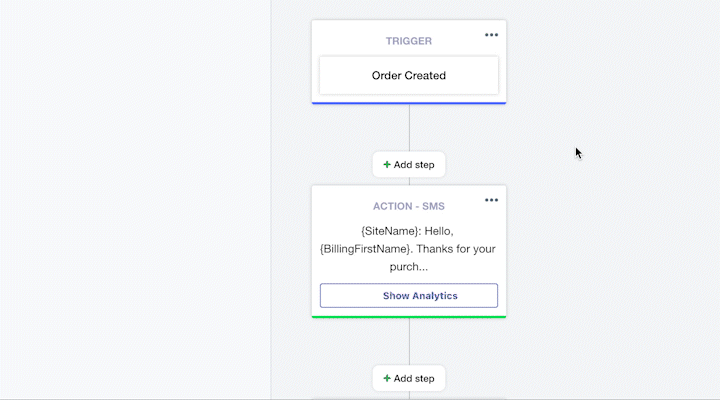Click {BillingFirstName} placeholder in SMS message
This screenshot has width=720, height=400.
click(x=365, y=249)
